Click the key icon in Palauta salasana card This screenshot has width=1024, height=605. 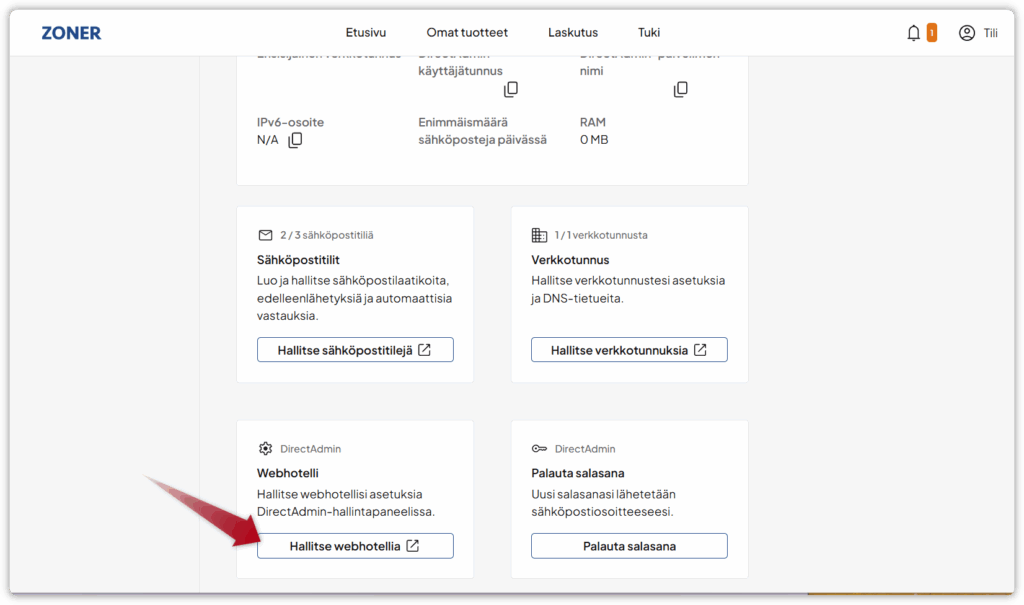539,449
